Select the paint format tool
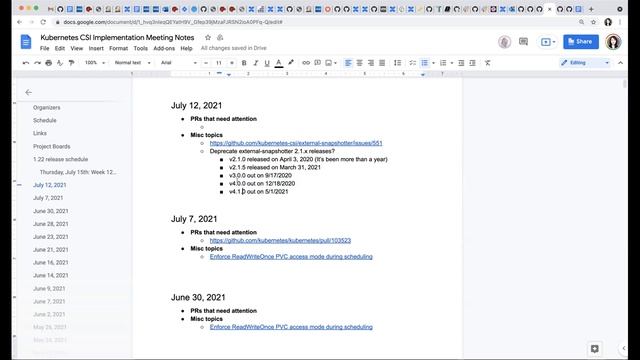The width and height of the screenshot is (640, 360). click(71, 63)
